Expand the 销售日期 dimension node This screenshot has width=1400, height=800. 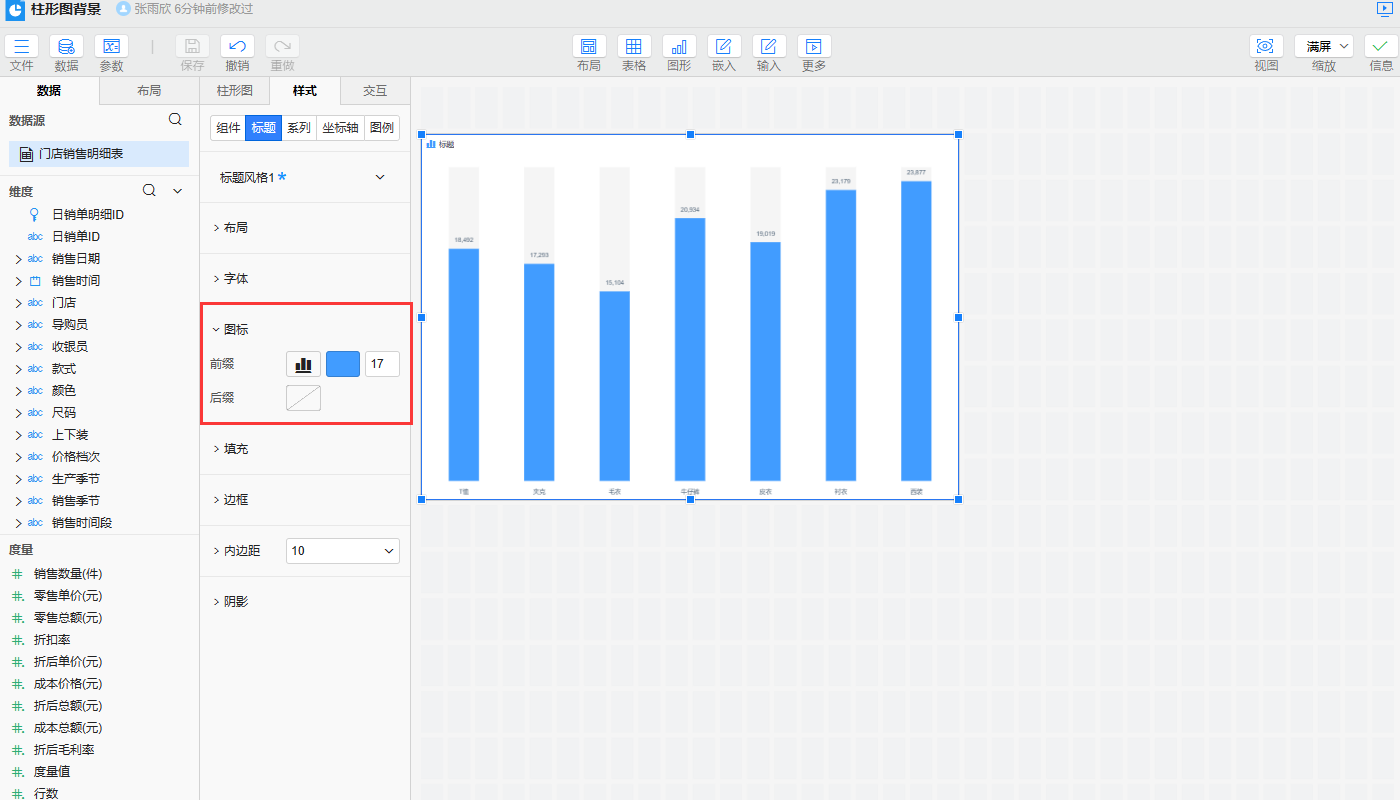pyautogui.click(x=18, y=259)
